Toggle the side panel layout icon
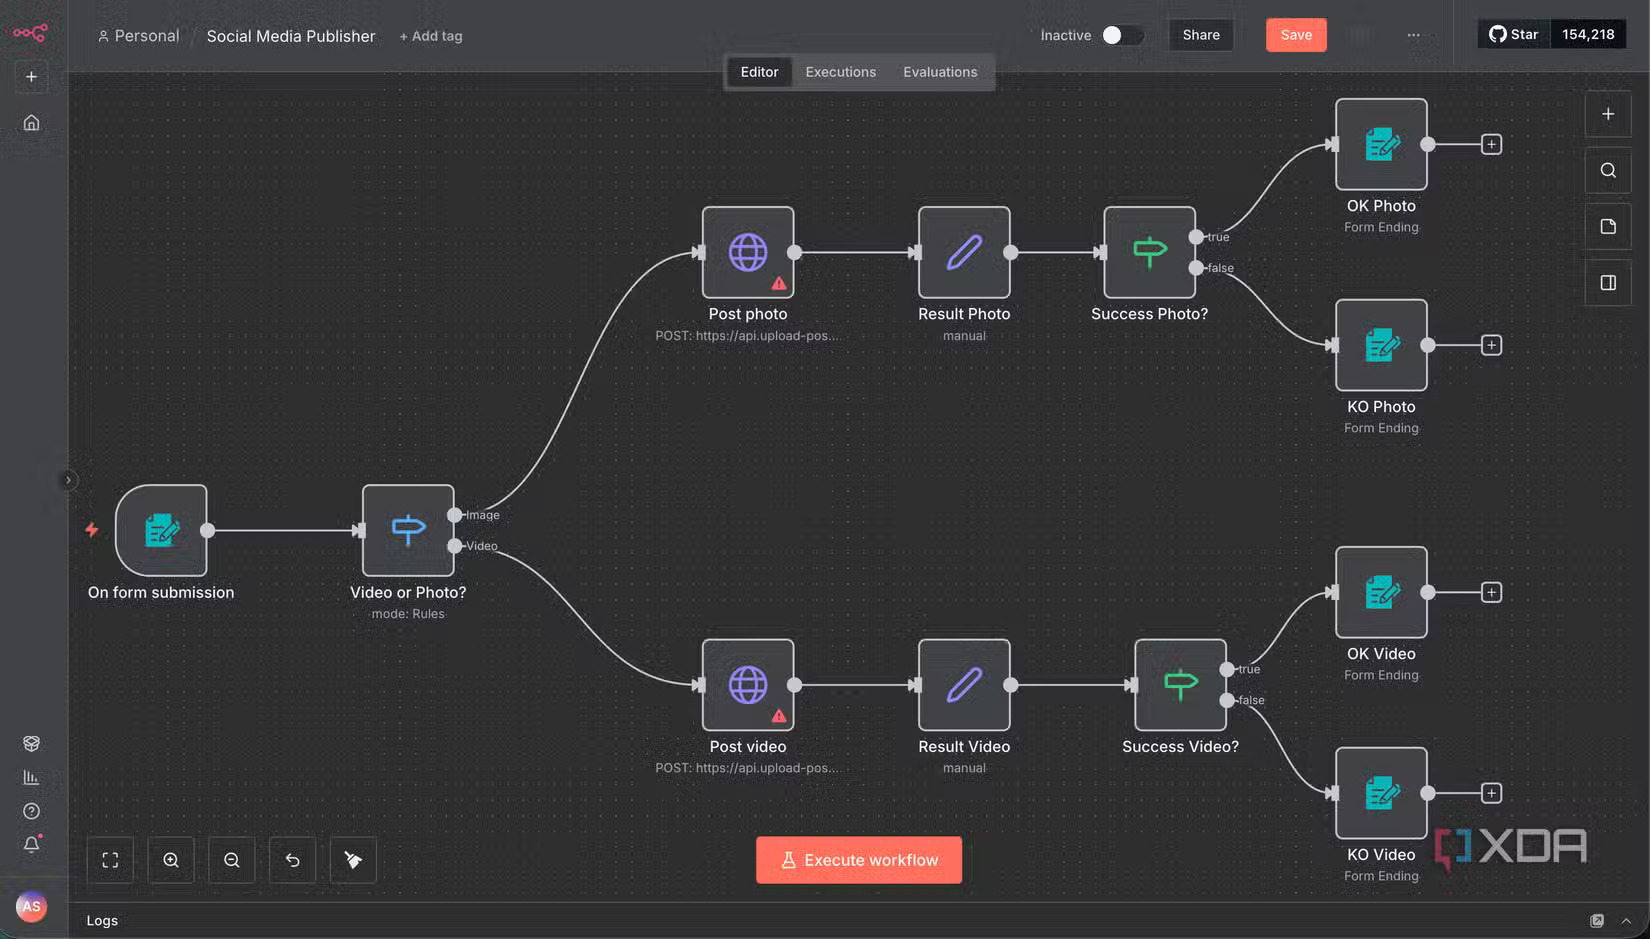Image resolution: width=1650 pixels, height=939 pixels. [x=1608, y=283]
